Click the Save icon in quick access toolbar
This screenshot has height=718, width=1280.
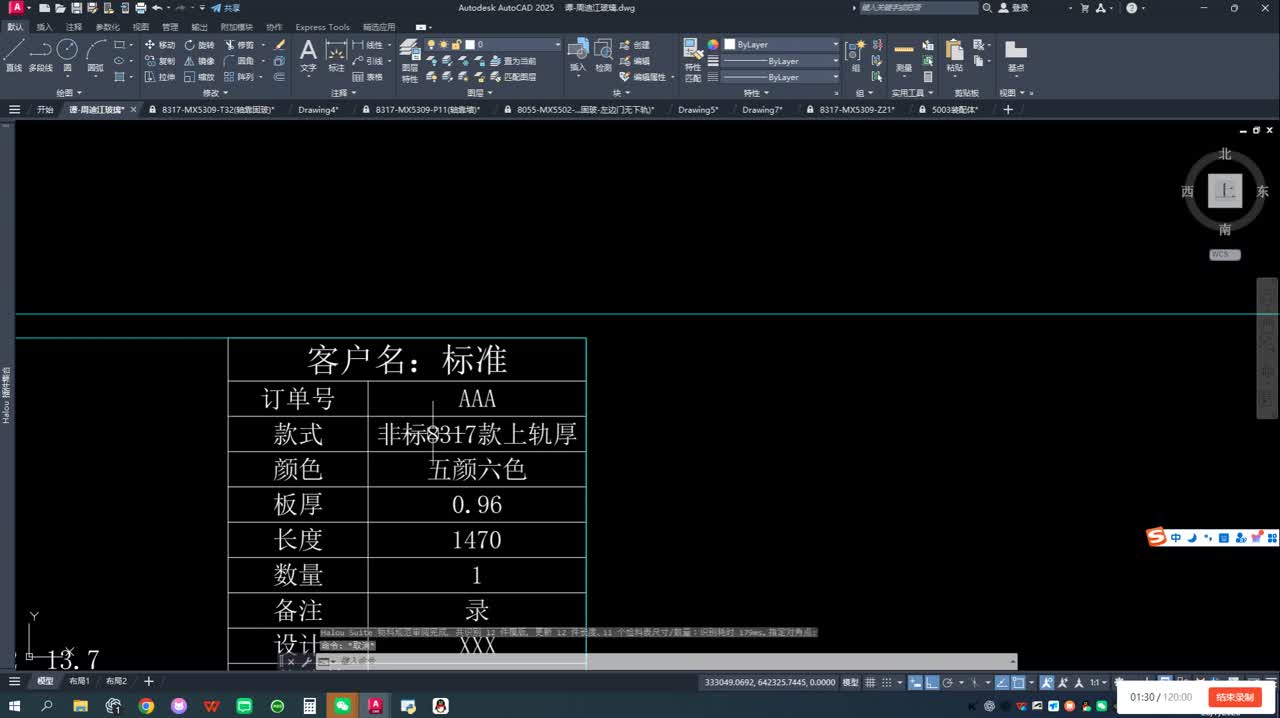tap(77, 8)
